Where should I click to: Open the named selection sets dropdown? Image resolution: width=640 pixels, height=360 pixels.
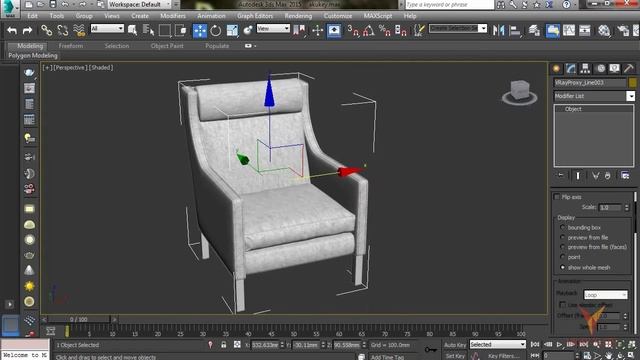click(458, 28)
